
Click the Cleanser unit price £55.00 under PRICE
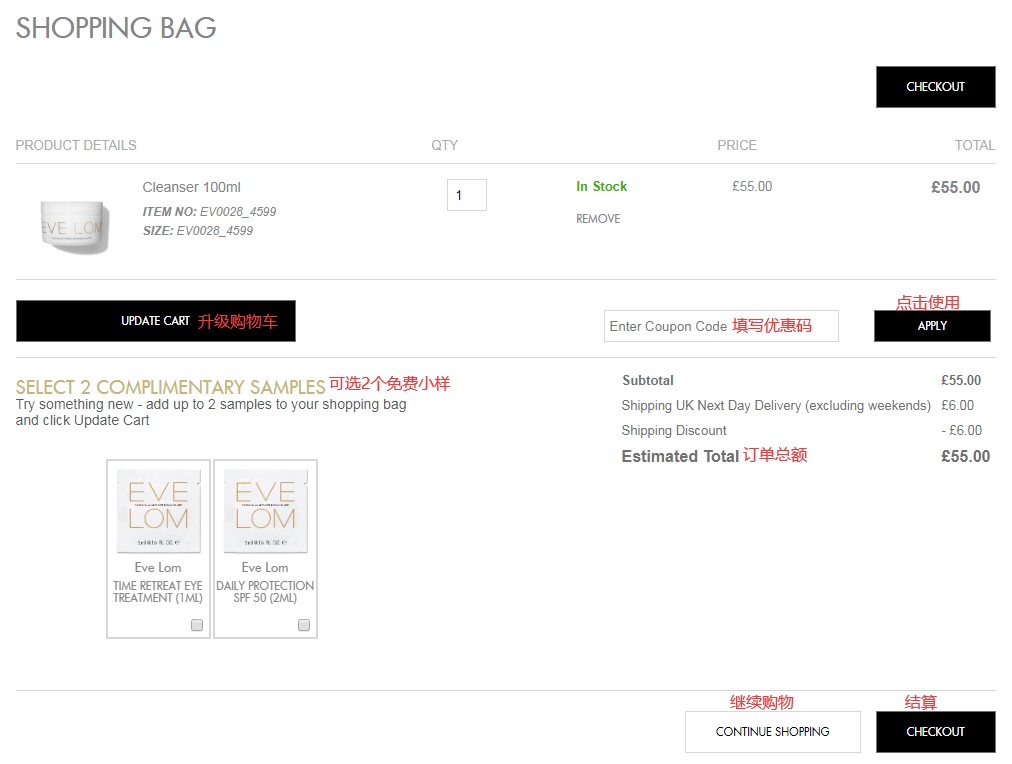tap(752, 186)
